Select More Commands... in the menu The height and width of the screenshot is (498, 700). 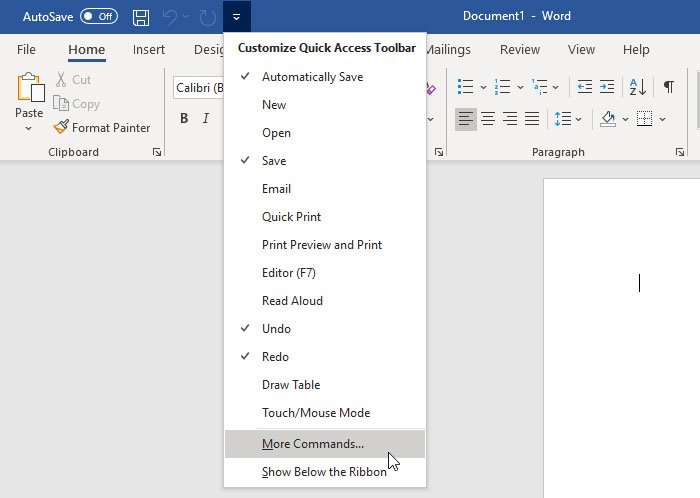(313, 444)
